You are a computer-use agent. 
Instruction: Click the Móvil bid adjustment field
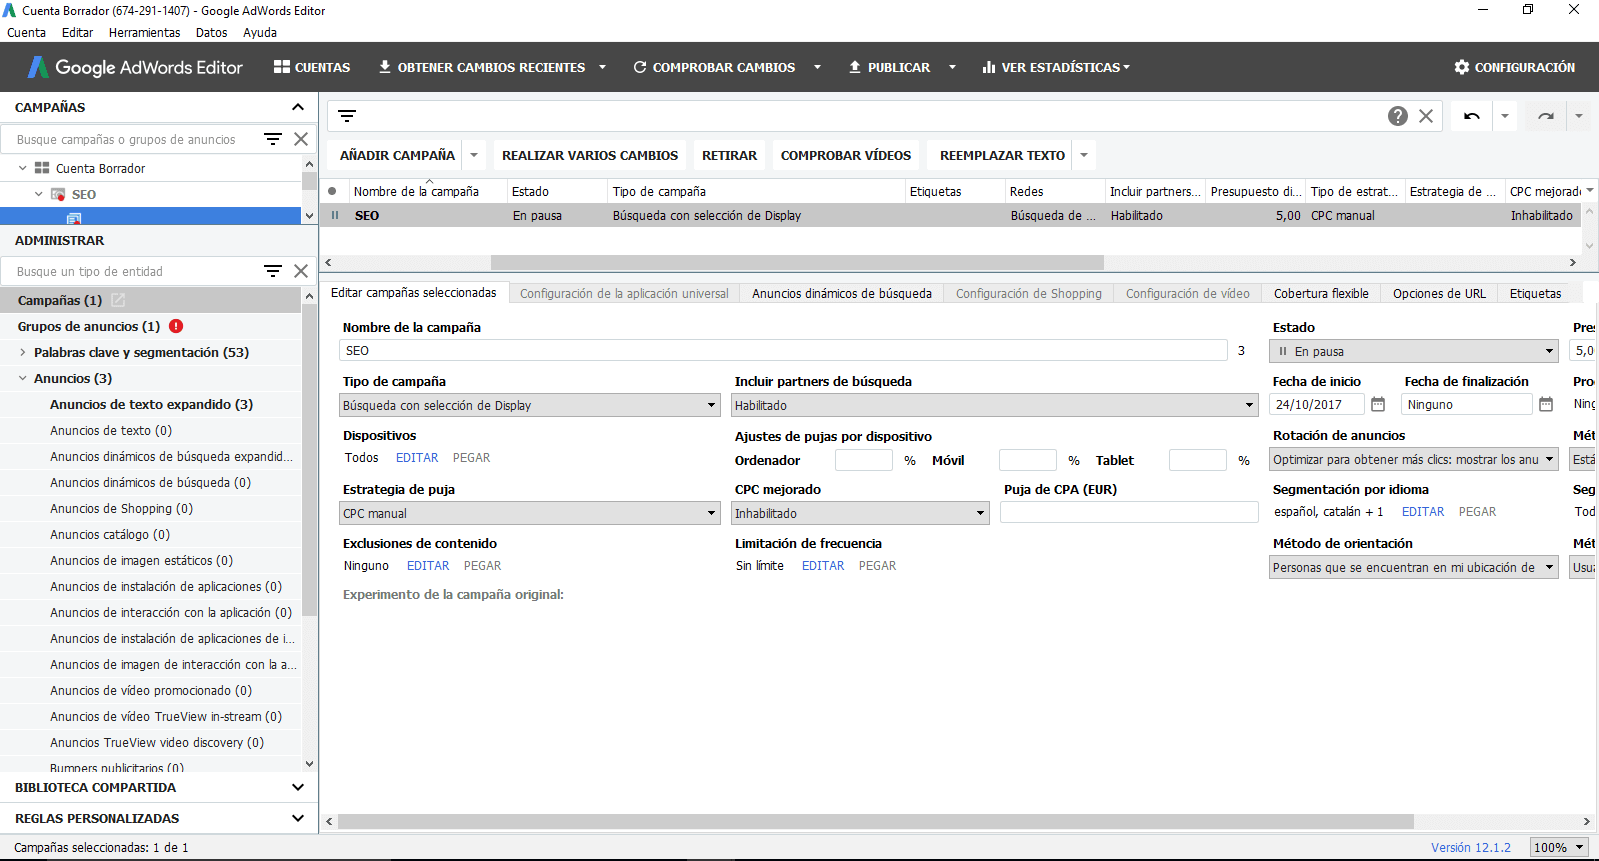click(x=1027, y=460)
